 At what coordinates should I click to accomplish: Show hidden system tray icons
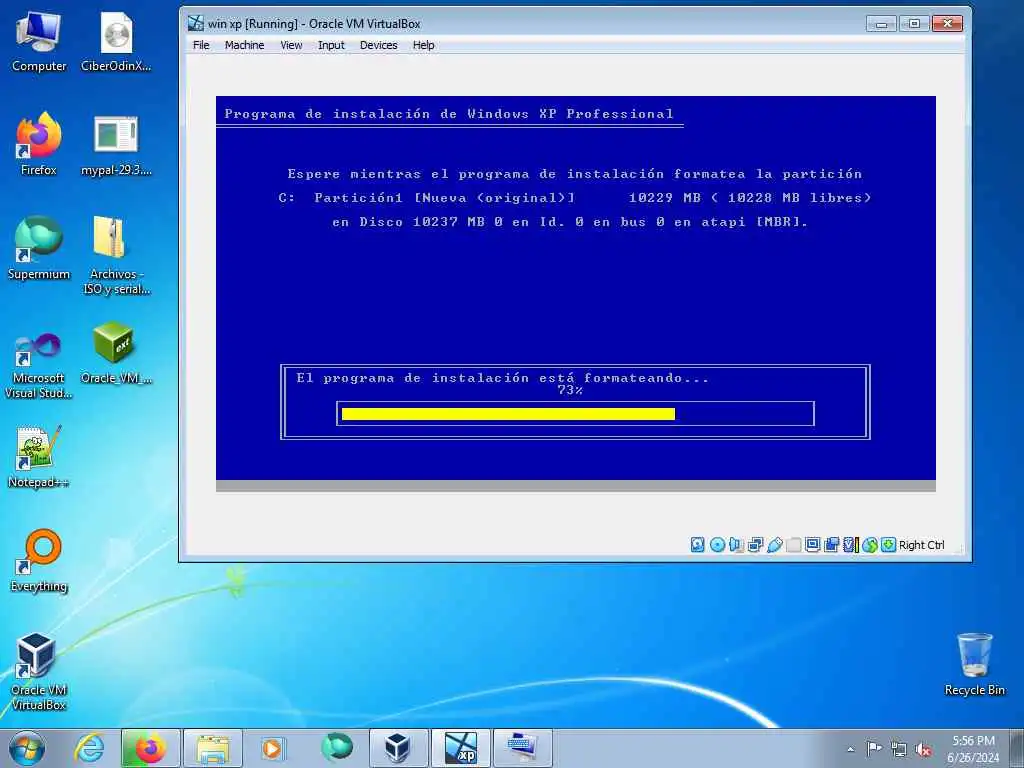tap(850, 749)
